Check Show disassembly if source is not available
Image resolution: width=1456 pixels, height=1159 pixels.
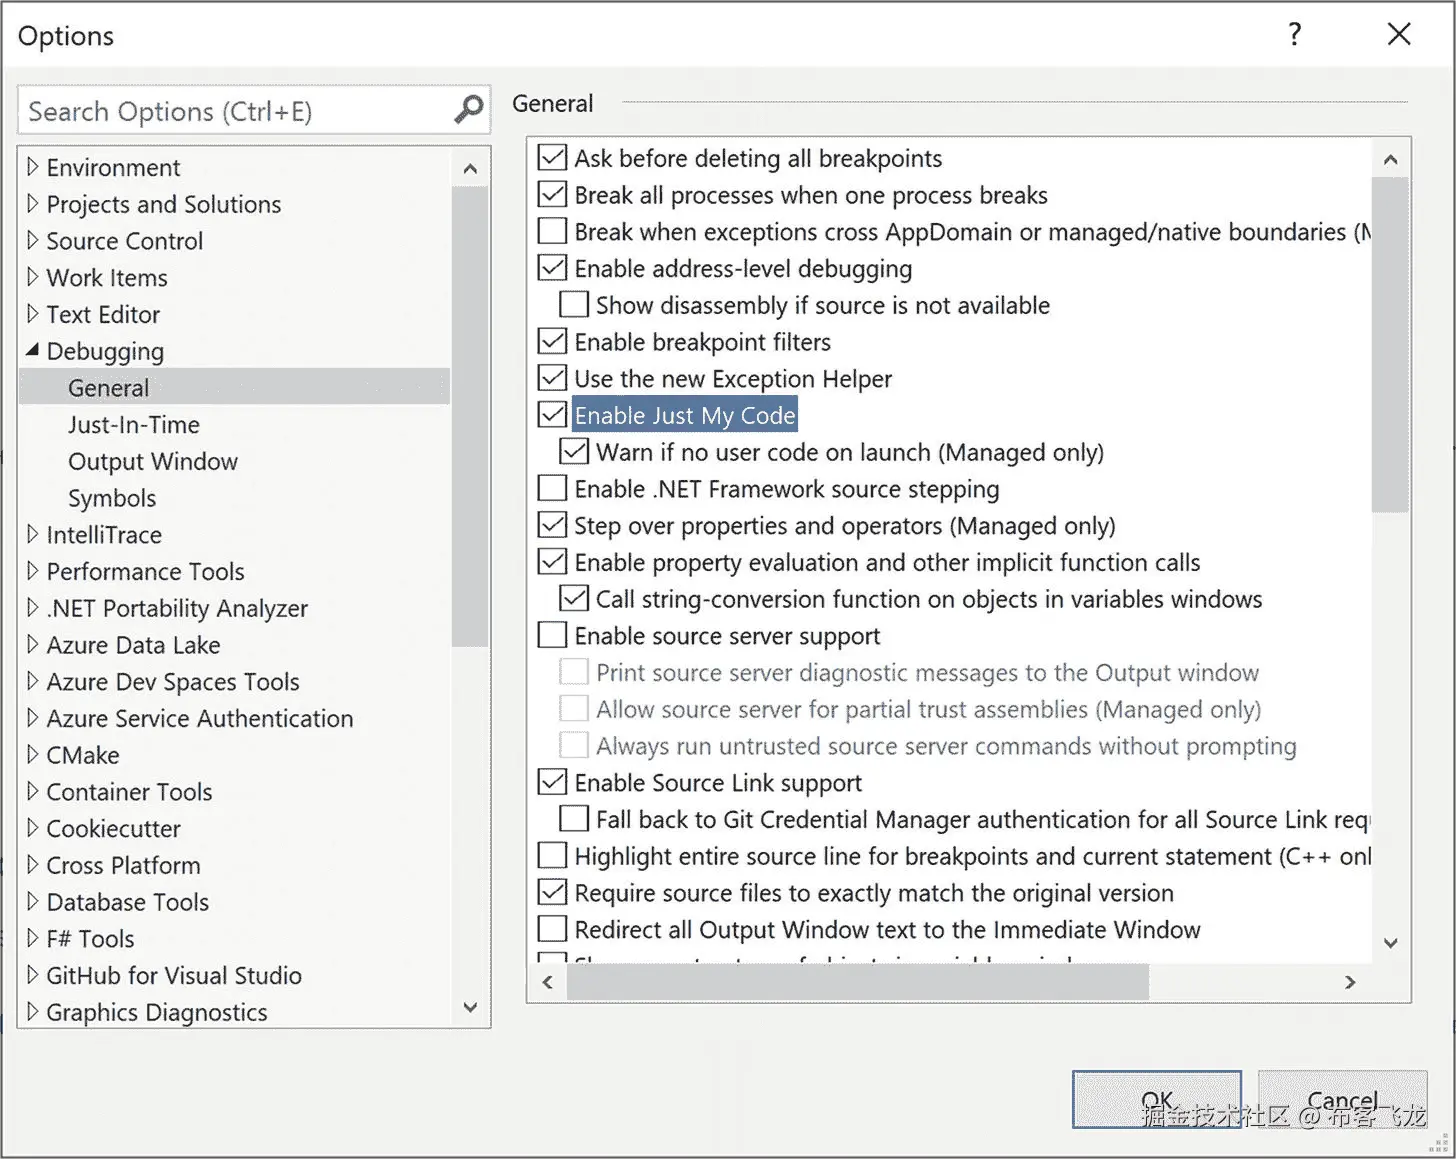click(x=574, y=305)
